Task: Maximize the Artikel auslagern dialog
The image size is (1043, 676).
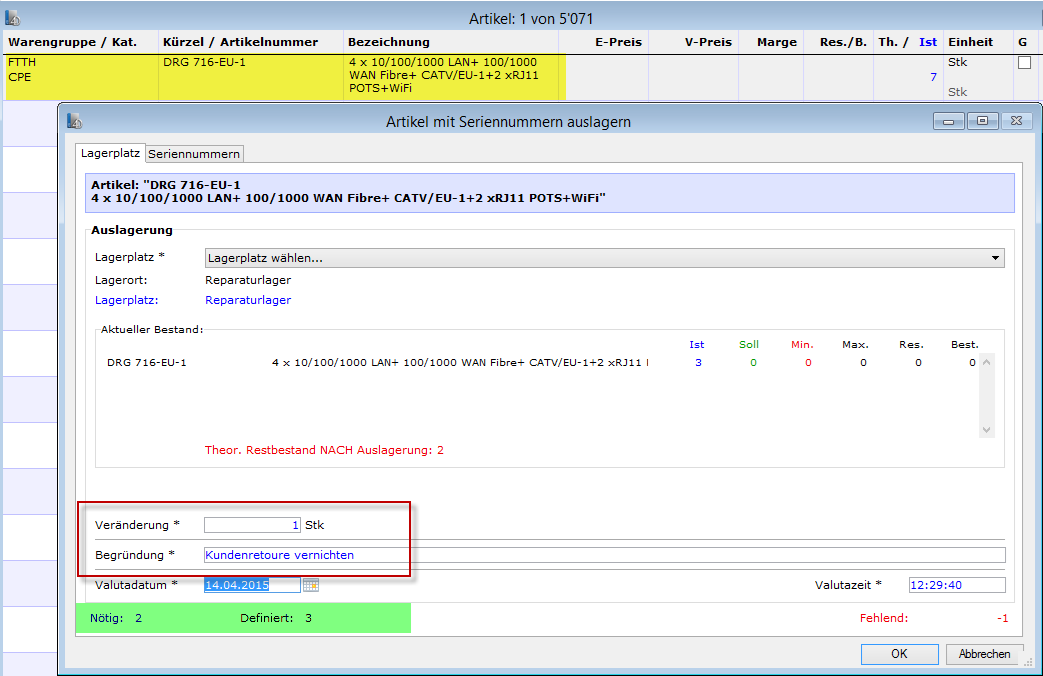Action: coord(982,121)
